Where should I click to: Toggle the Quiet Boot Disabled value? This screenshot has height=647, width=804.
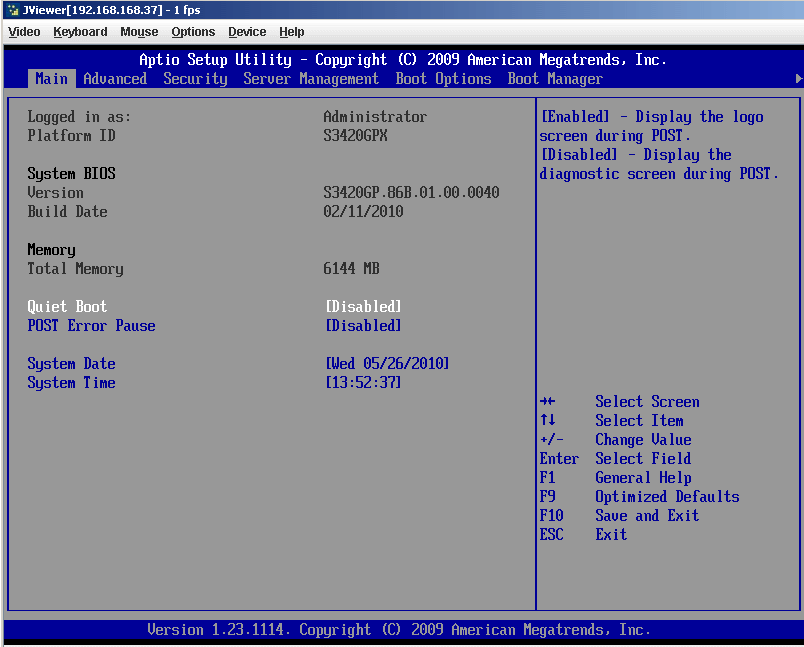coord(363,307)
